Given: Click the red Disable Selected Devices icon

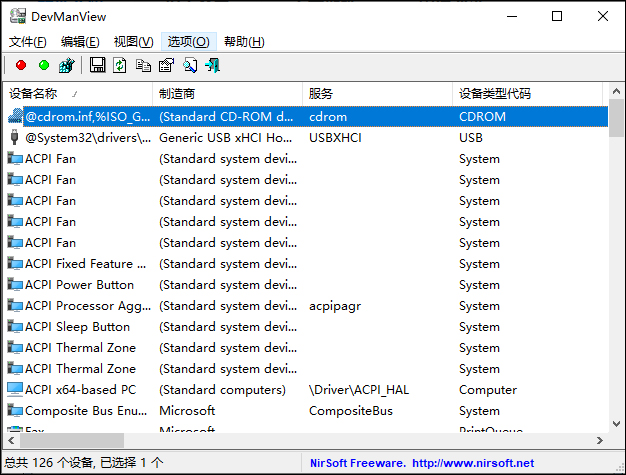Looking at the screenshot, I should [x=21, y=66].
